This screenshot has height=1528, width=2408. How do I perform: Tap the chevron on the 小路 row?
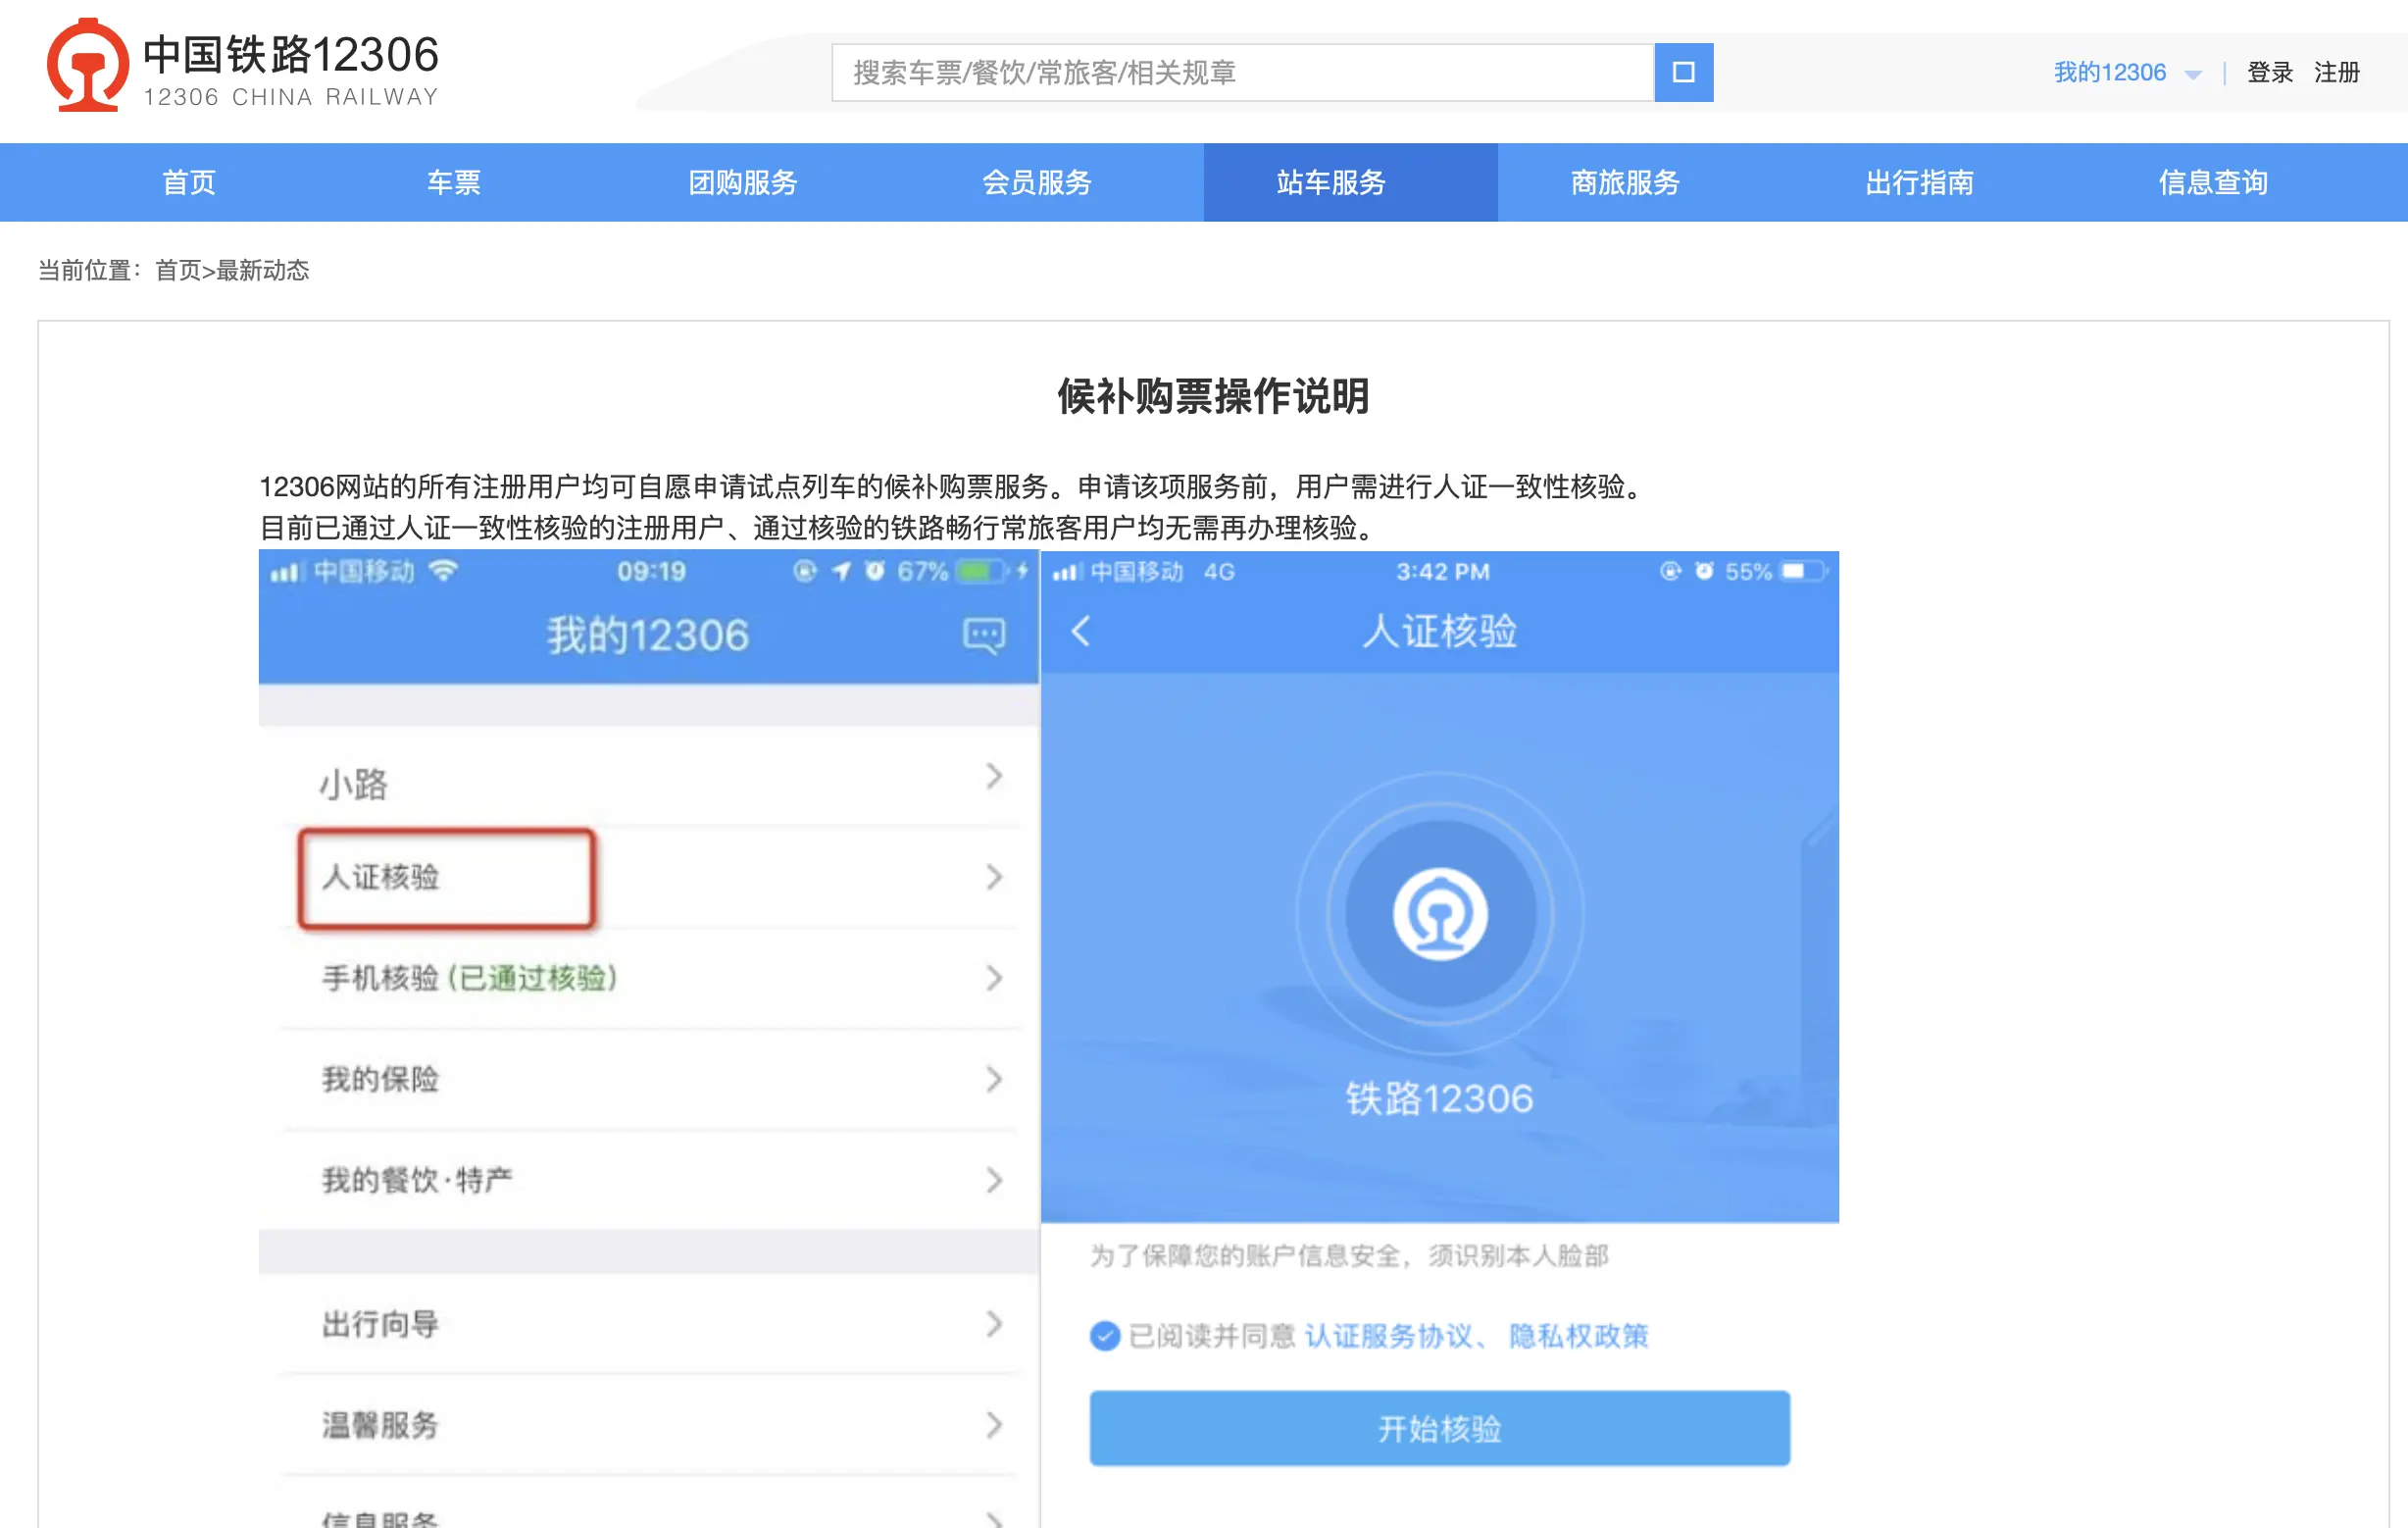pos(993,776)
